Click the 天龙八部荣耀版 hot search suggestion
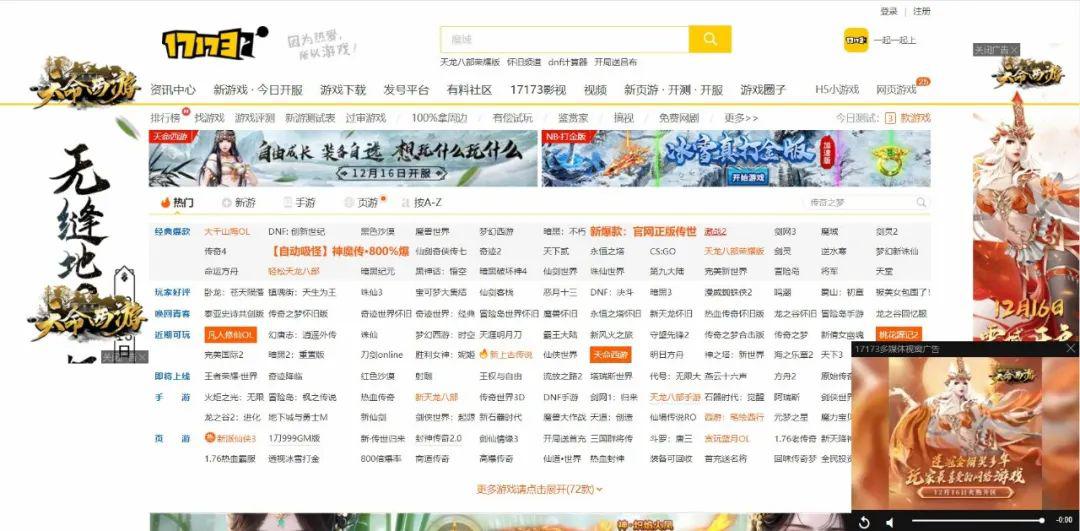 [470, 62]
